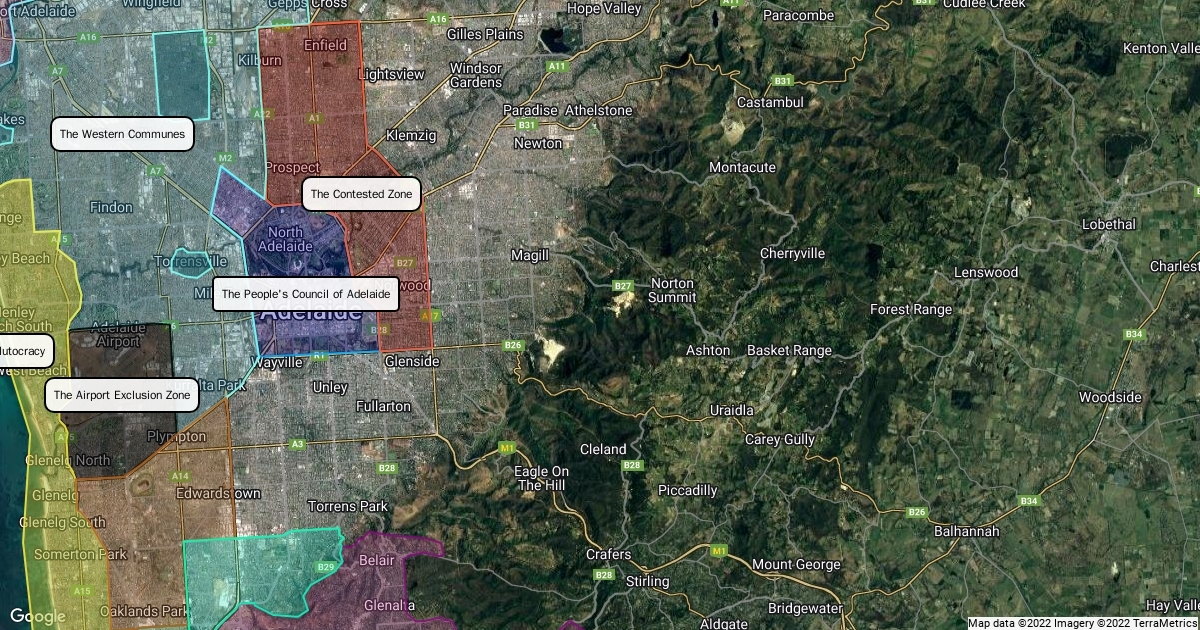Click the Eagle On The Hill label
This screenshot has width=1200, height=630.
[x=541, y=478]
